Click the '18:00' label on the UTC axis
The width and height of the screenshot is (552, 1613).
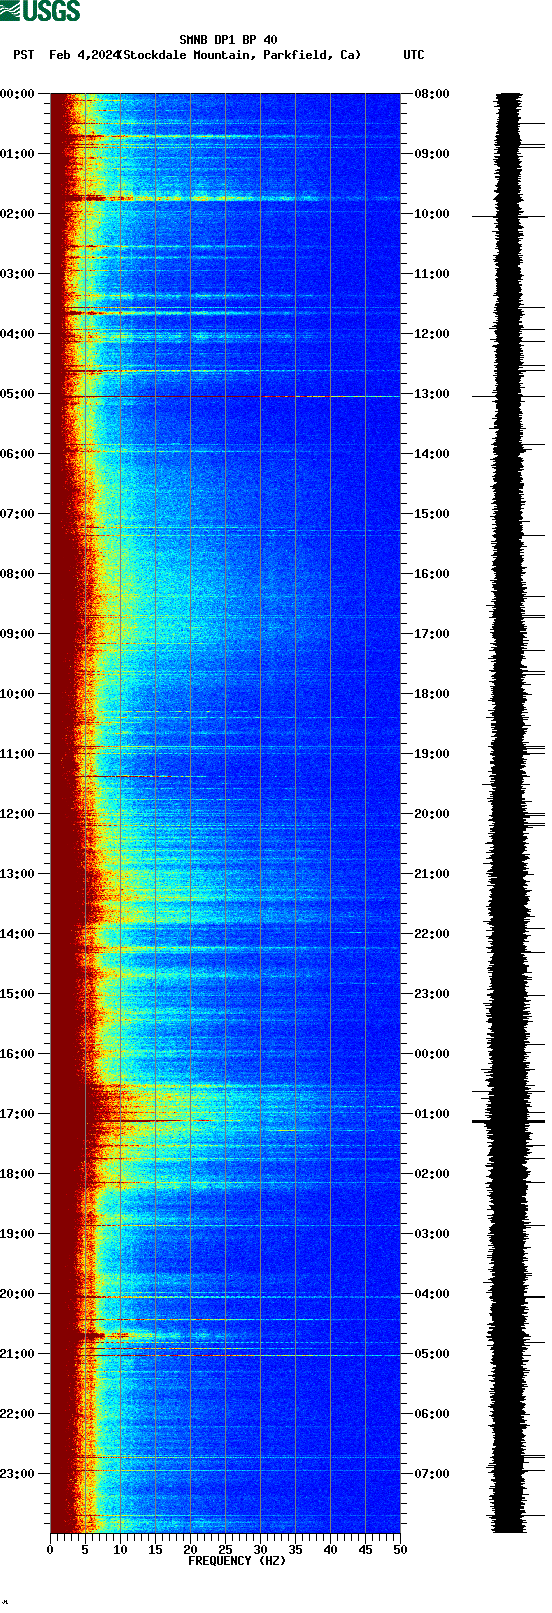[432, 694]
